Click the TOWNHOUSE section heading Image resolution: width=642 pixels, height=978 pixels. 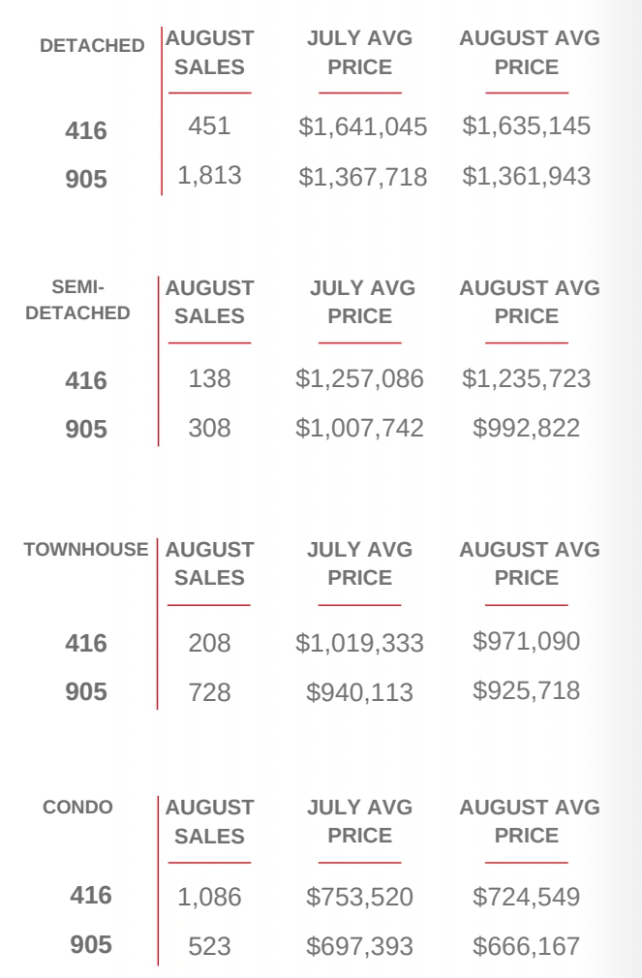click(86, 550)
